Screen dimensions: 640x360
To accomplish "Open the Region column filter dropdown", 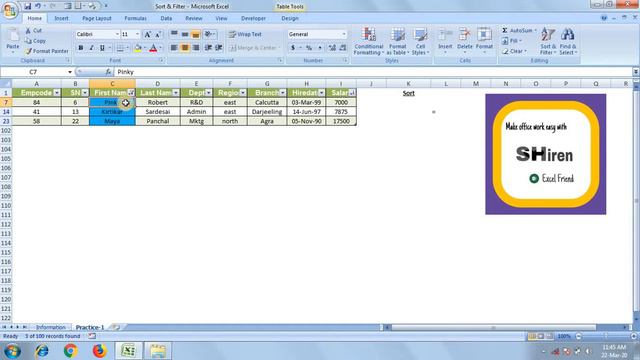I will (242, 93).
